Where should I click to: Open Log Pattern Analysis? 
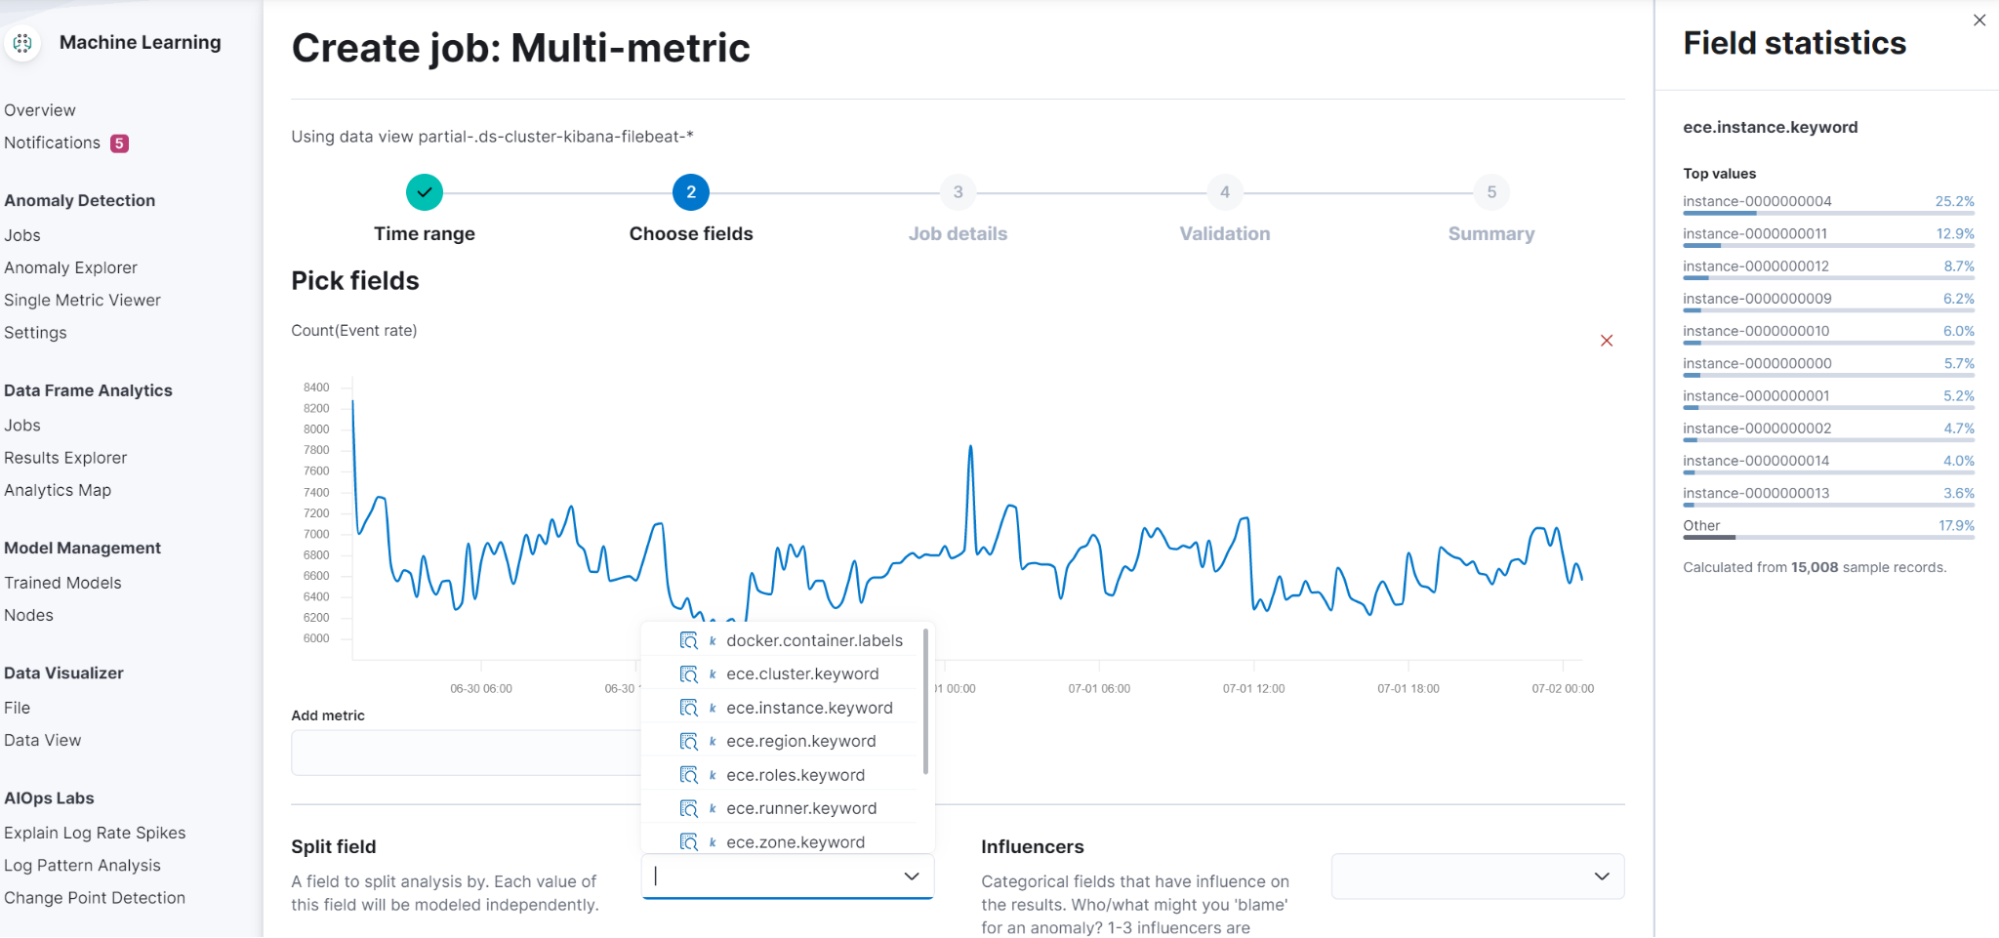coord(82,865)
